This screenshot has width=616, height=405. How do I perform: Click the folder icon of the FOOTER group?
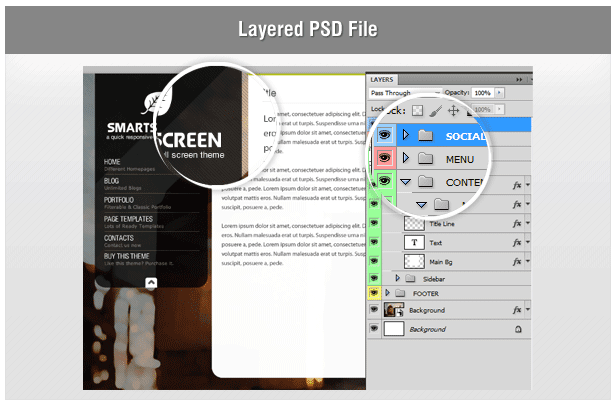pos(400,293)
